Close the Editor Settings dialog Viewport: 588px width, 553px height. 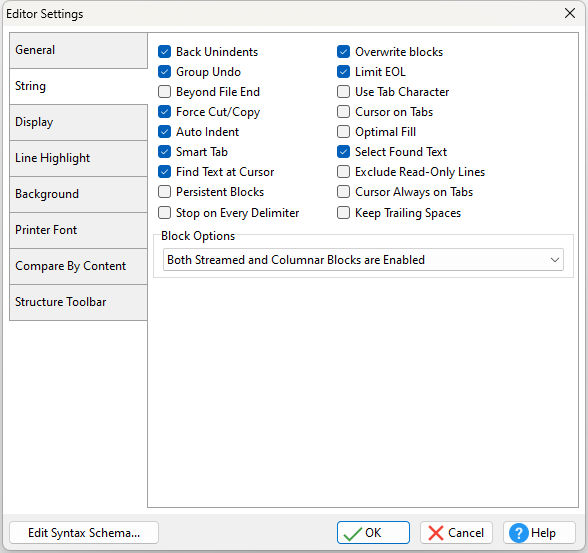[x=570, y=13]
